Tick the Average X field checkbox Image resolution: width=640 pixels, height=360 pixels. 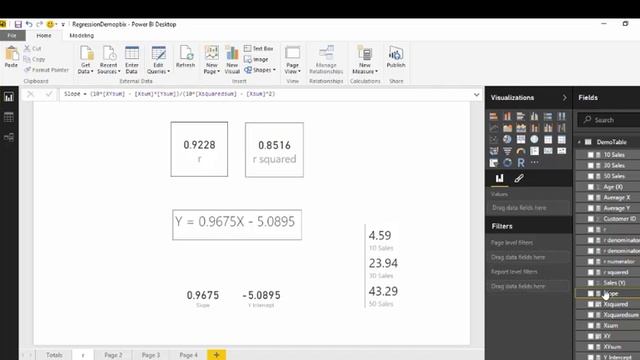591,198
